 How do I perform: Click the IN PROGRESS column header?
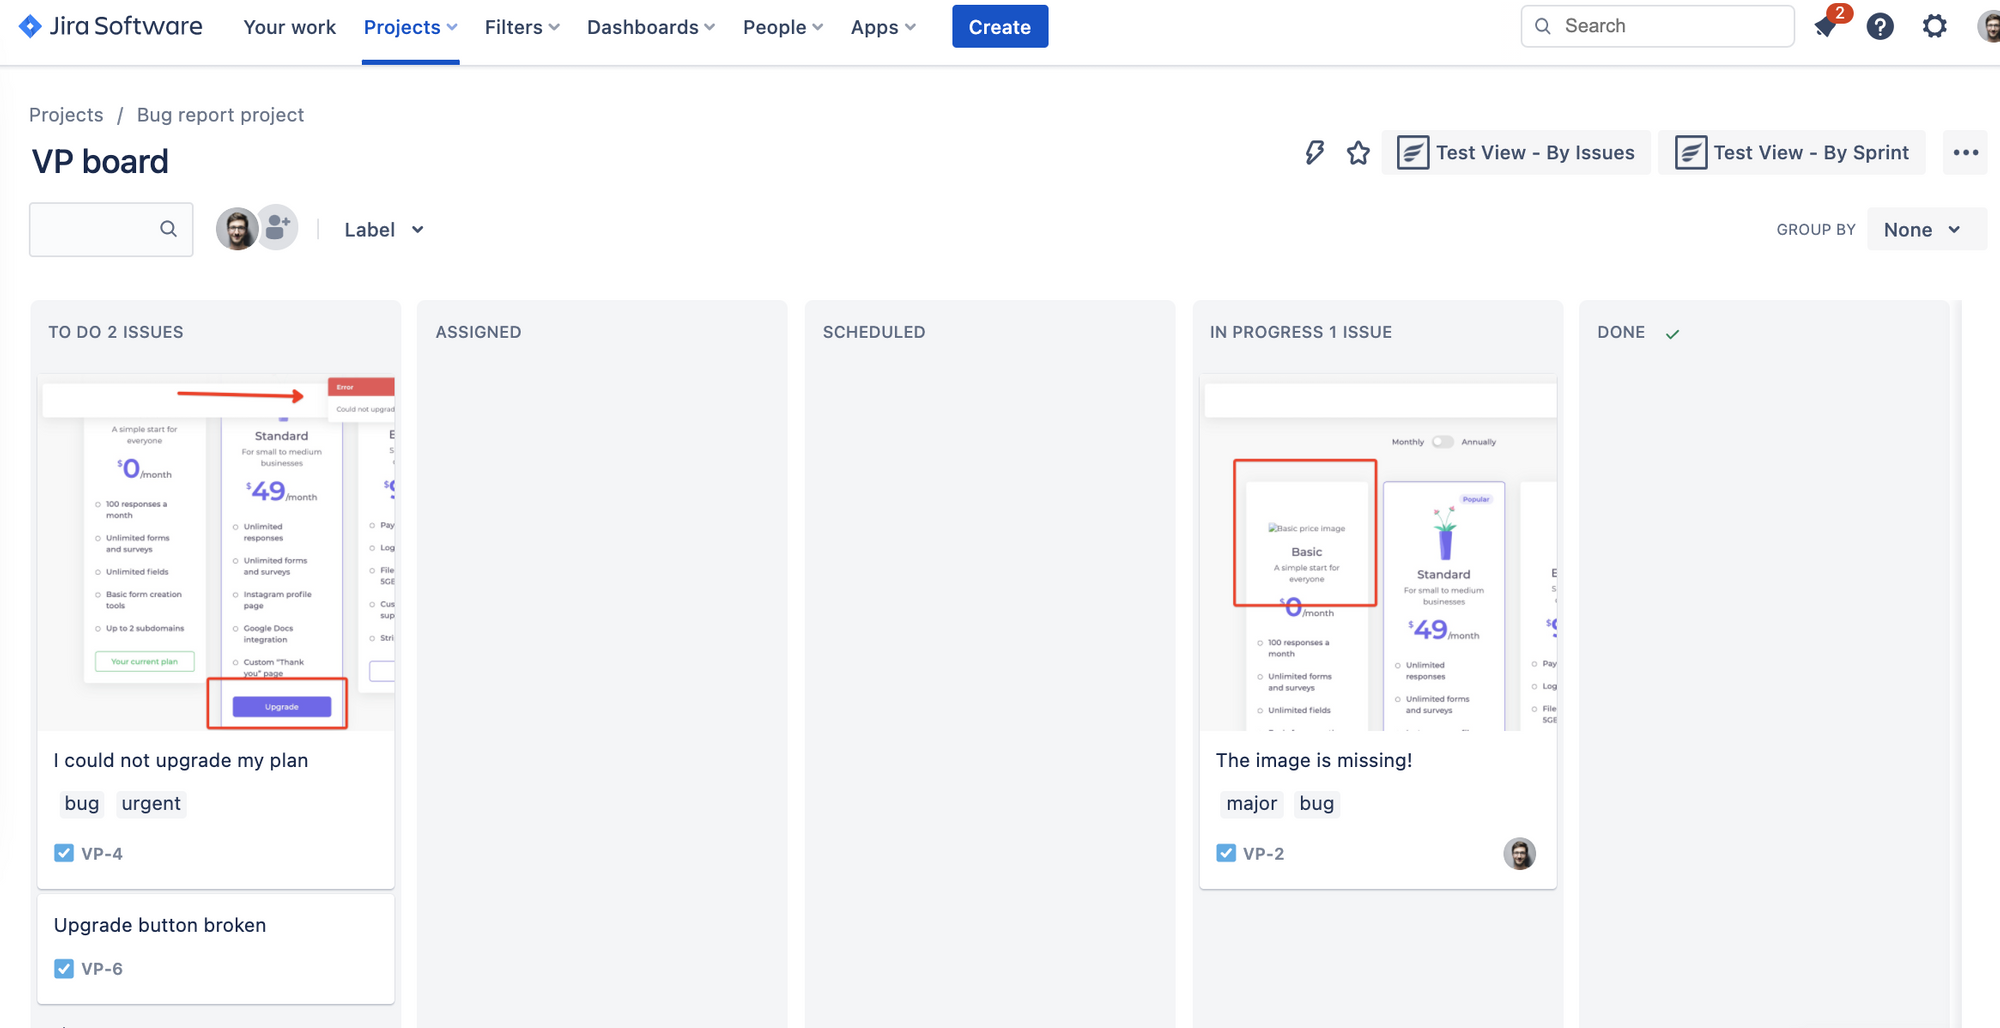1301,332
